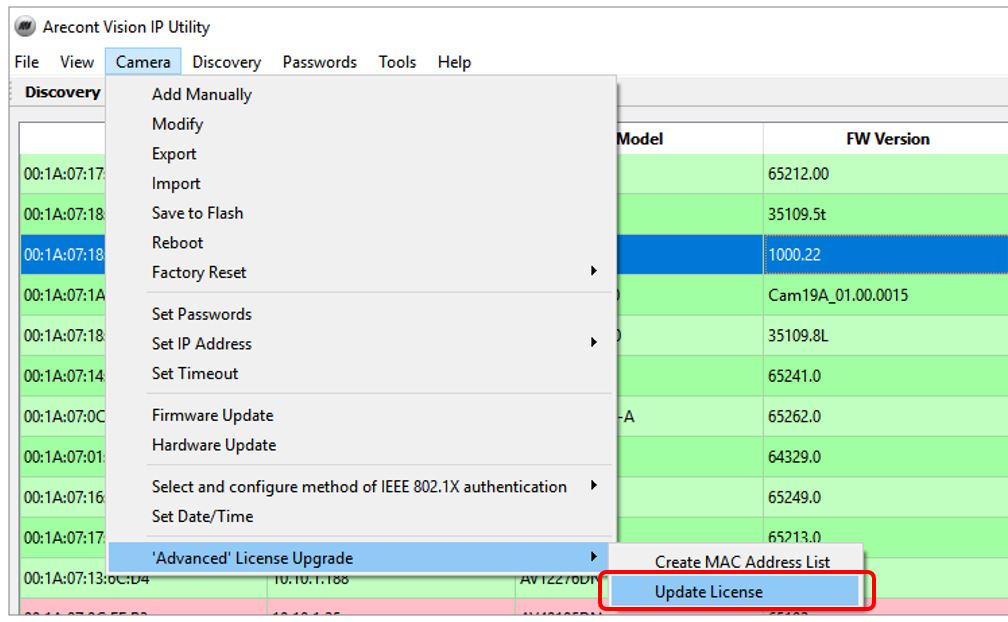This screenshot has height=622, width=1008.
Task: Select the camera row starting 00:1A:07:01
Action: tap(63, 457)
